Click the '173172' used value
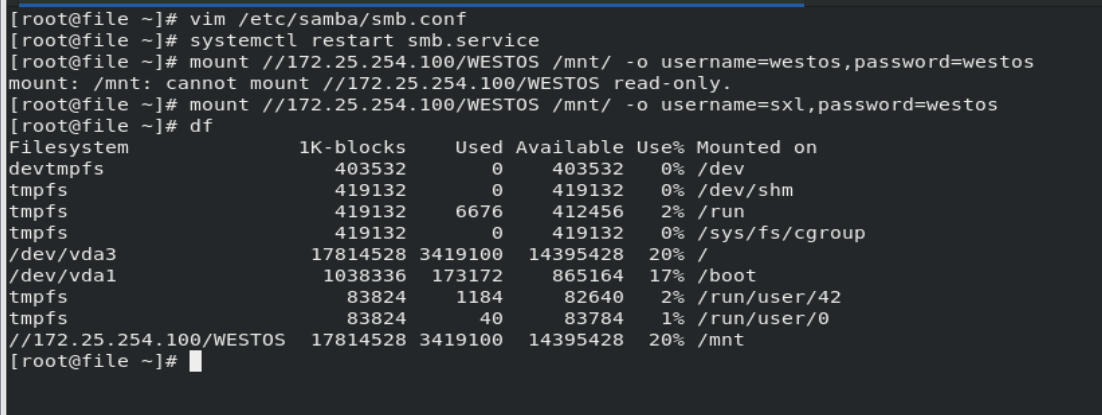The image size is (1102, 415). point(467,276)
